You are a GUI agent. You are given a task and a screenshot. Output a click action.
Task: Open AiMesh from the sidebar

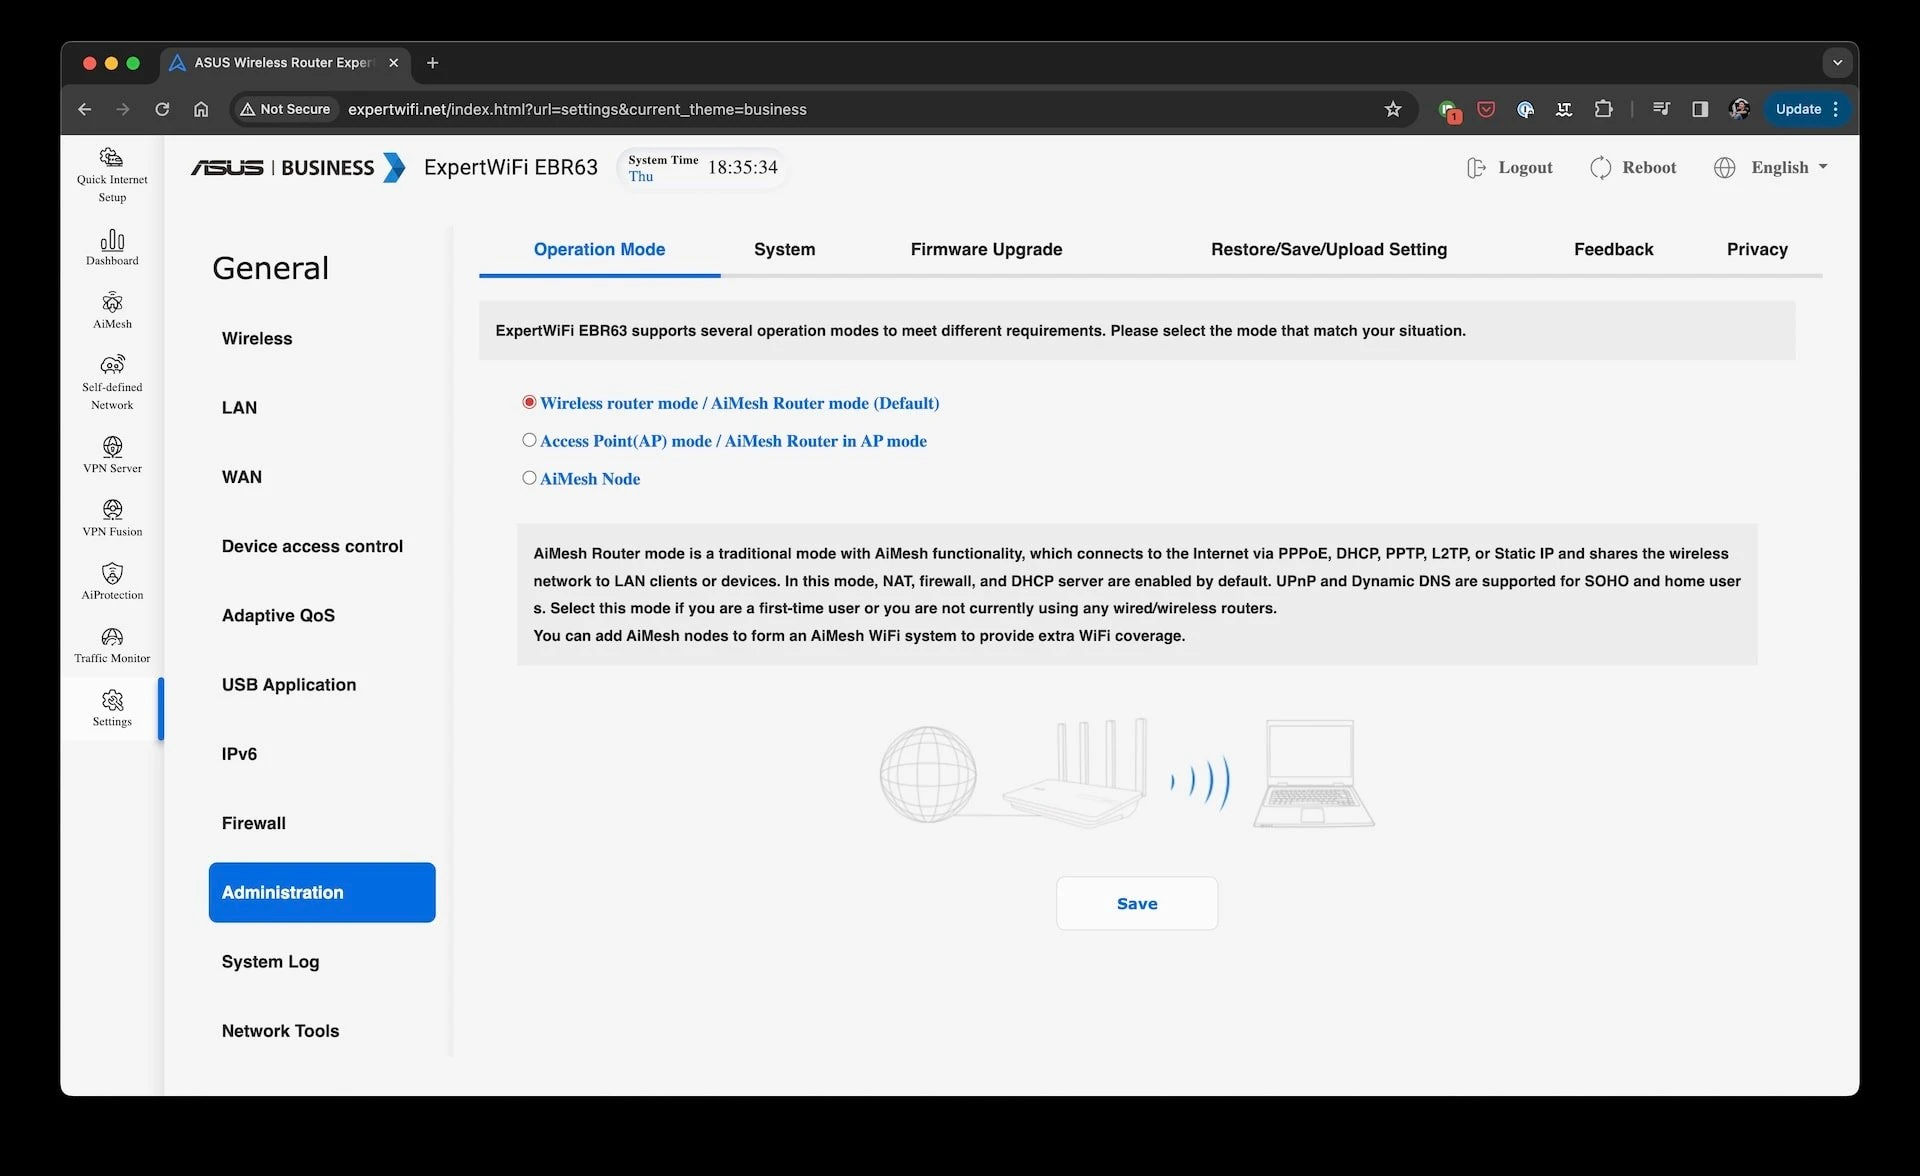point(112,310)
